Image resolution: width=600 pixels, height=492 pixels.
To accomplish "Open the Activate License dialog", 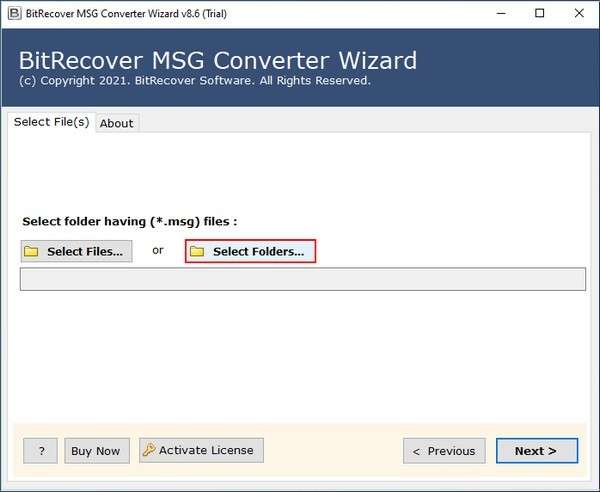I will 201,450.
